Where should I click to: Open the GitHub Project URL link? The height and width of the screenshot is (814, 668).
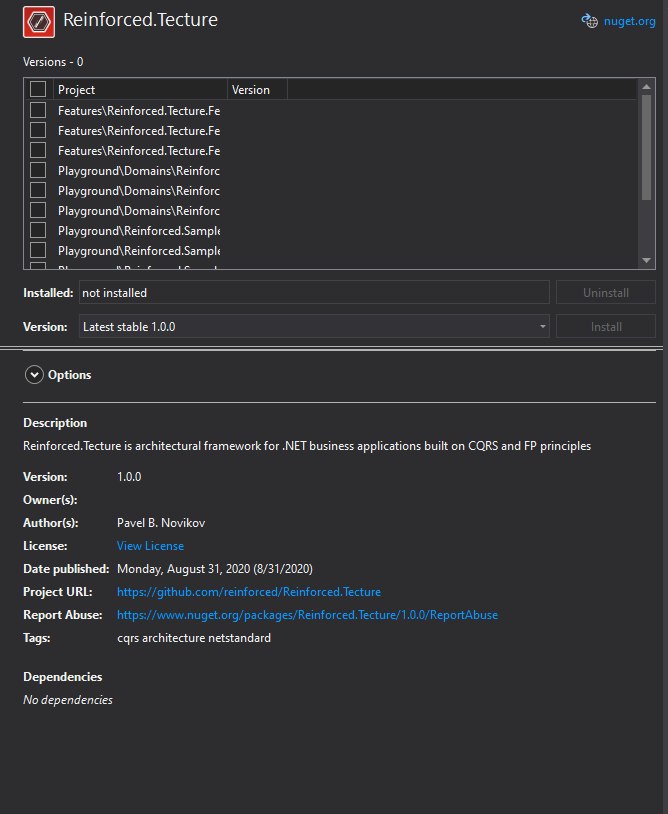point(249,592)
